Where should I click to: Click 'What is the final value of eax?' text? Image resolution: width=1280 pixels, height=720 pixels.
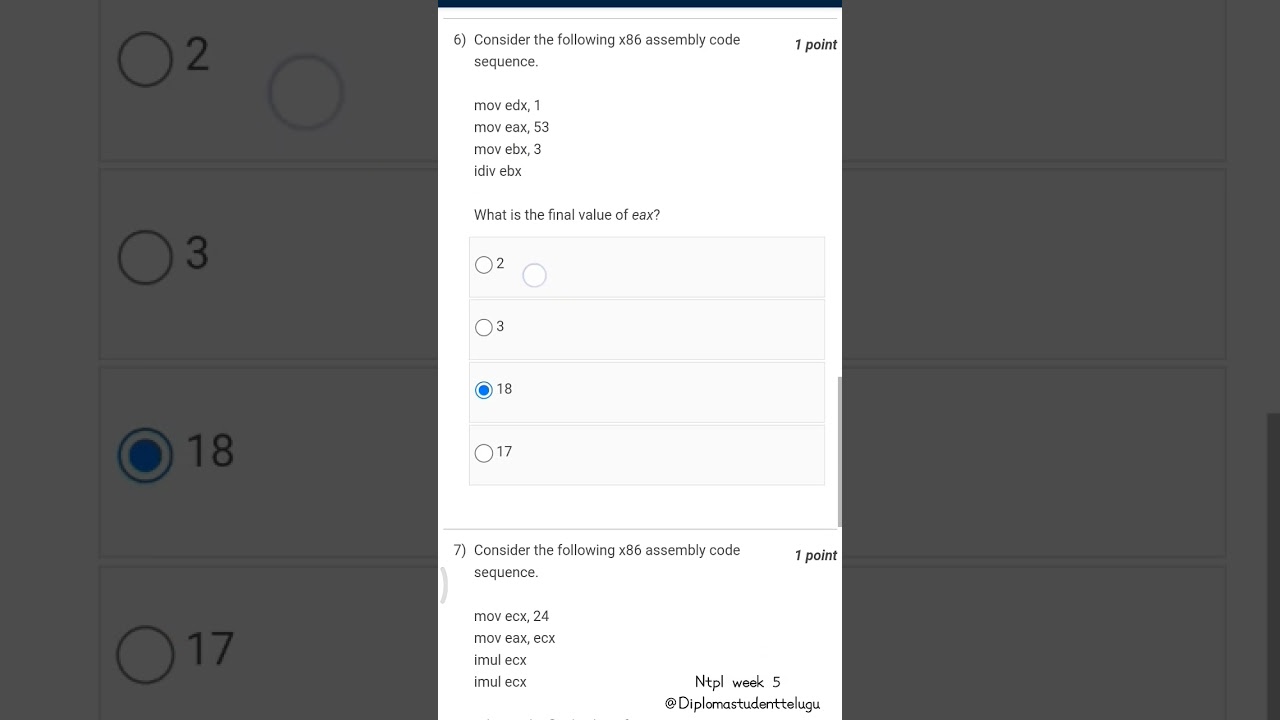click(x=567, y=215)
